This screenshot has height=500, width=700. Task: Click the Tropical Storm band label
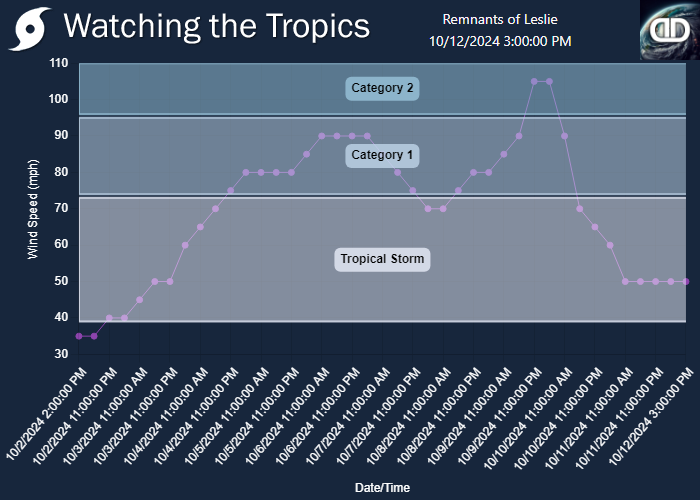[x=382, y=259]
